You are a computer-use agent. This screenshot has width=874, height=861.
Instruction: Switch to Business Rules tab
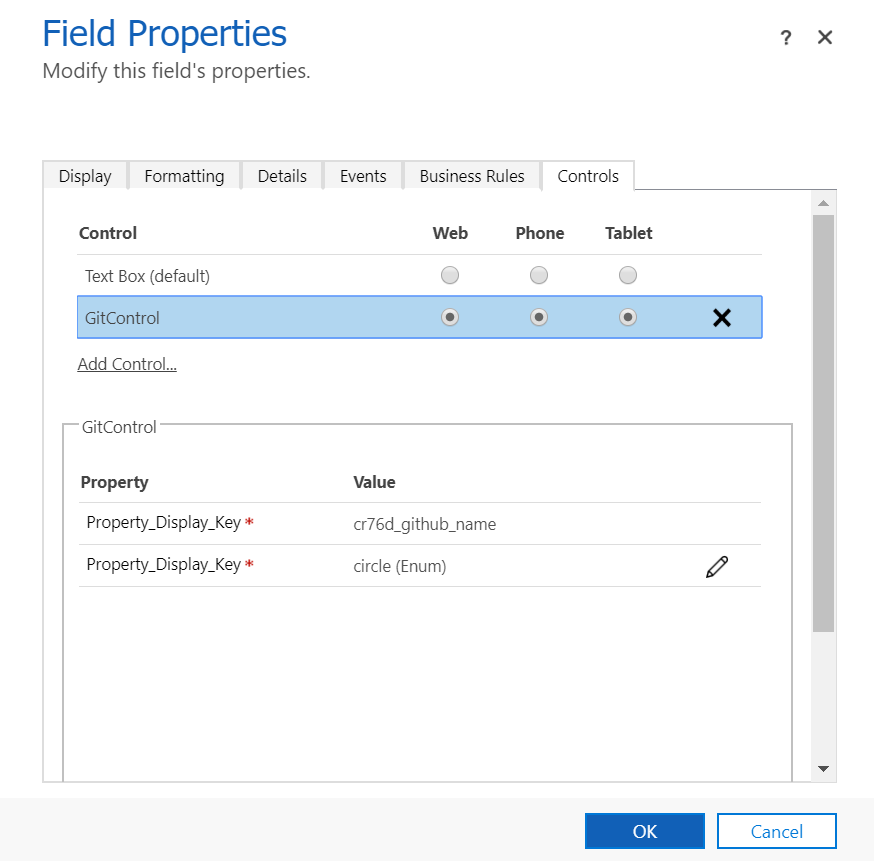472,176
